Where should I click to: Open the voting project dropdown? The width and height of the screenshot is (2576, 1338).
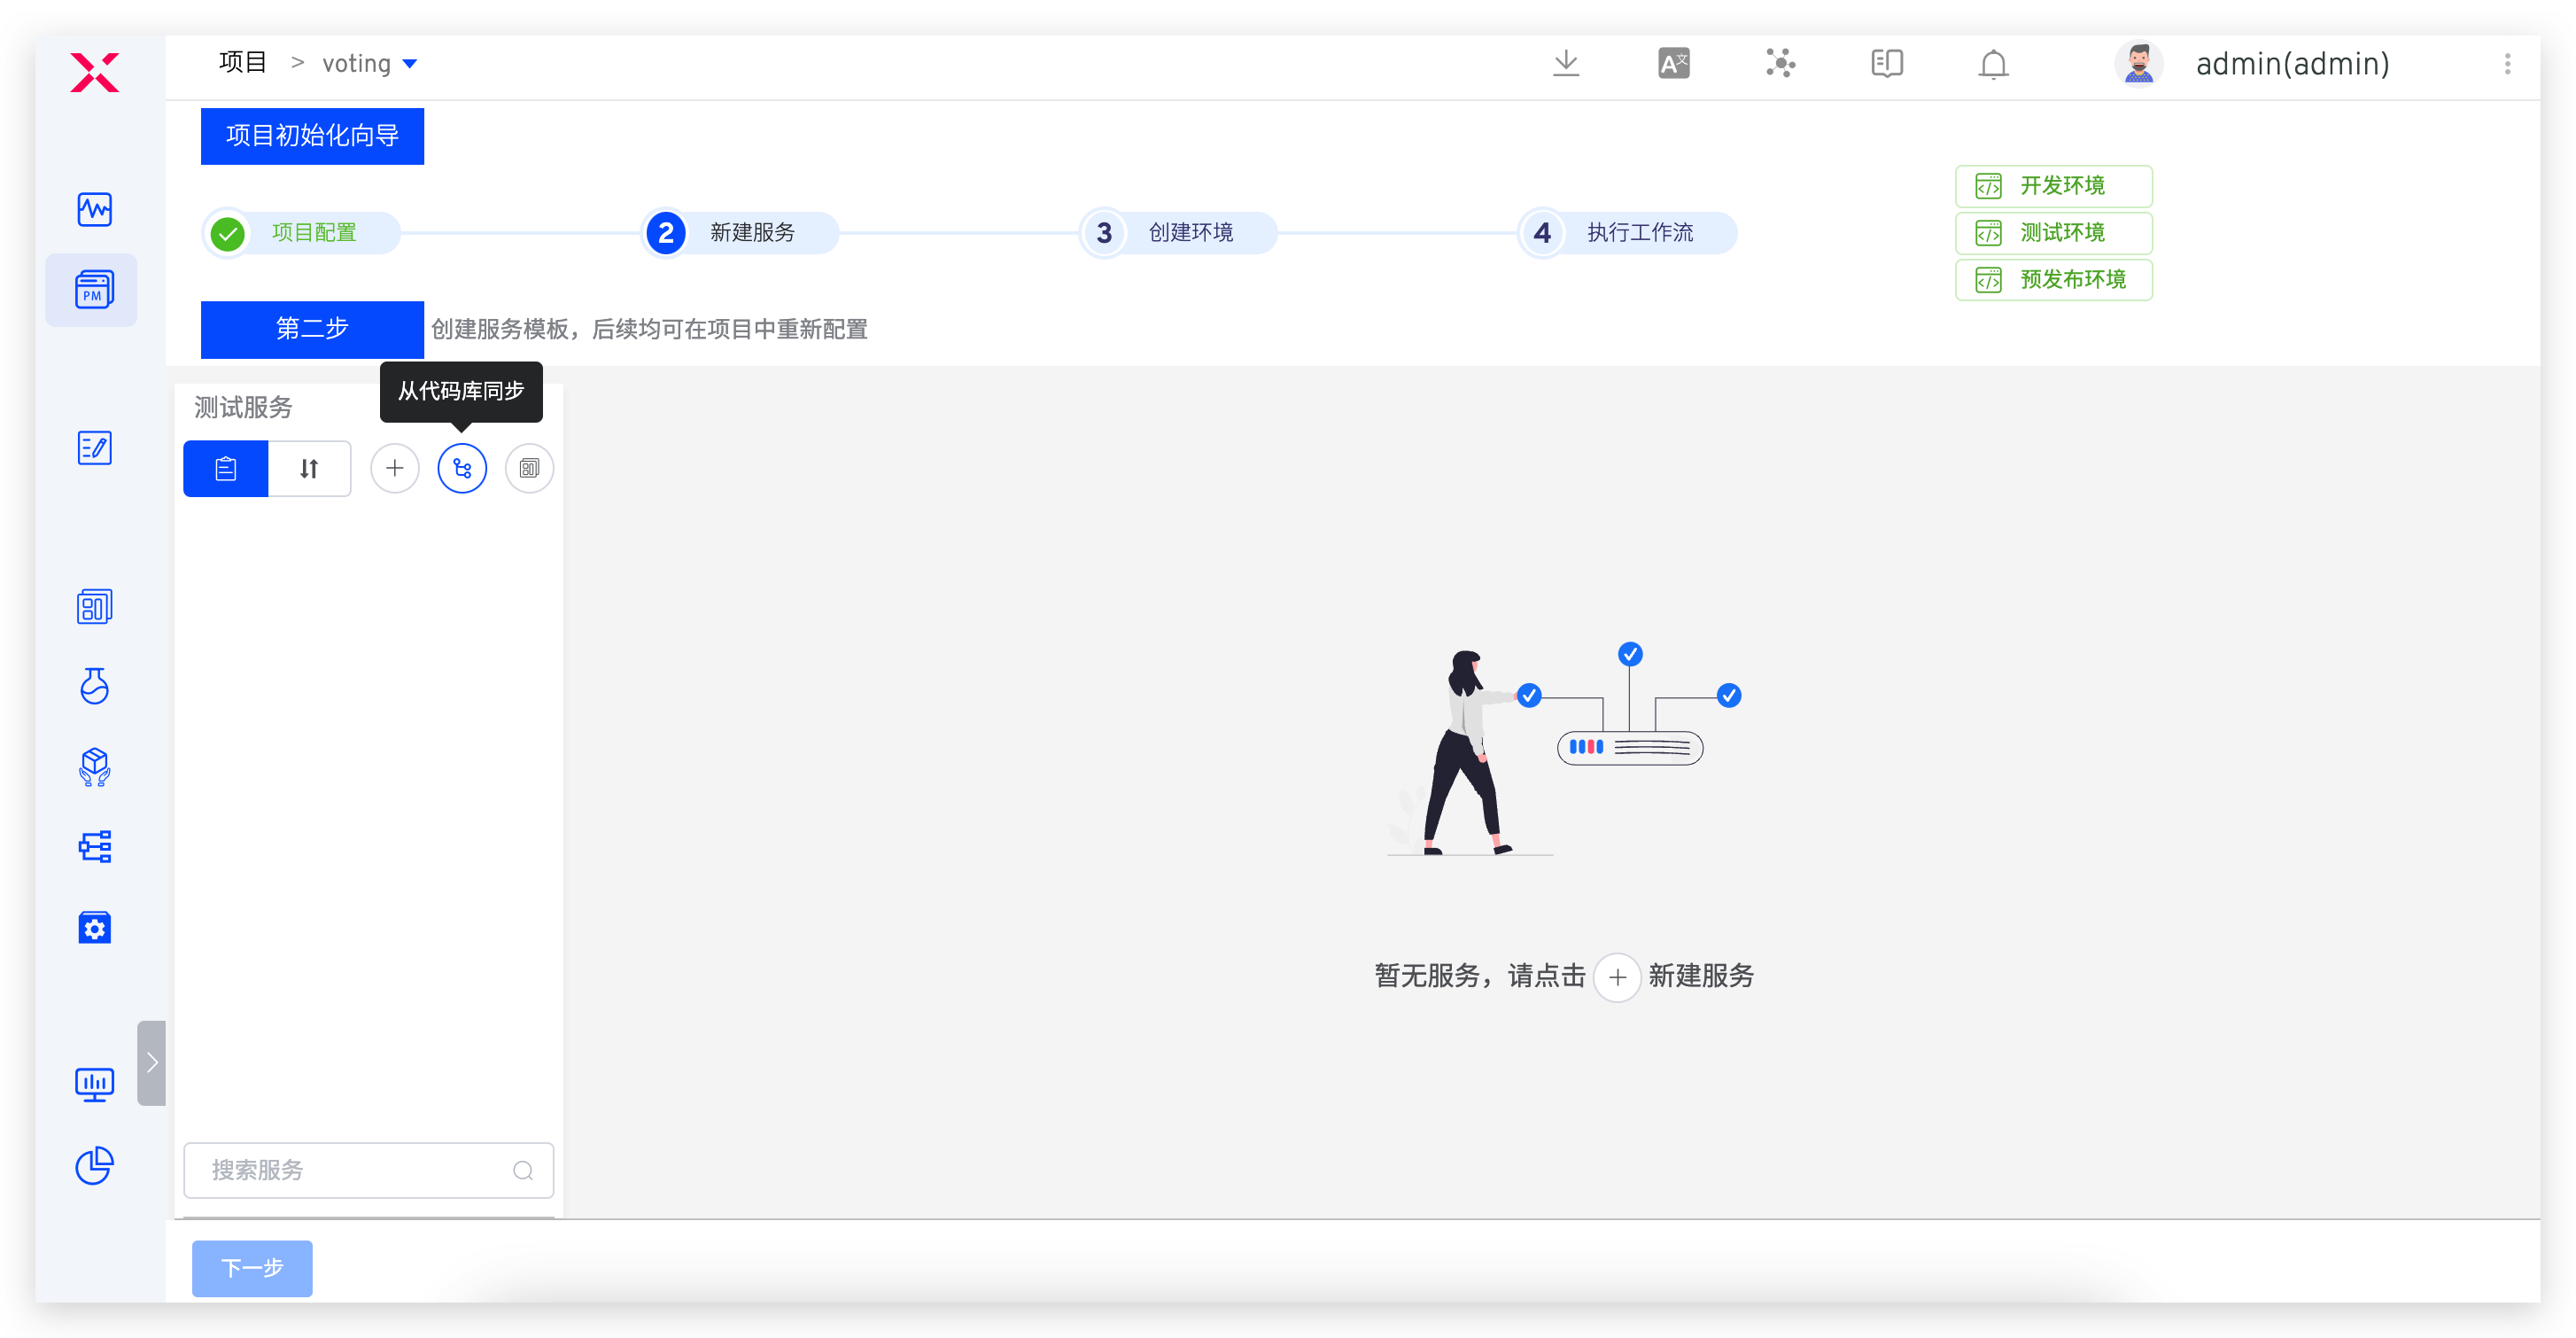(x=371, y=62)
